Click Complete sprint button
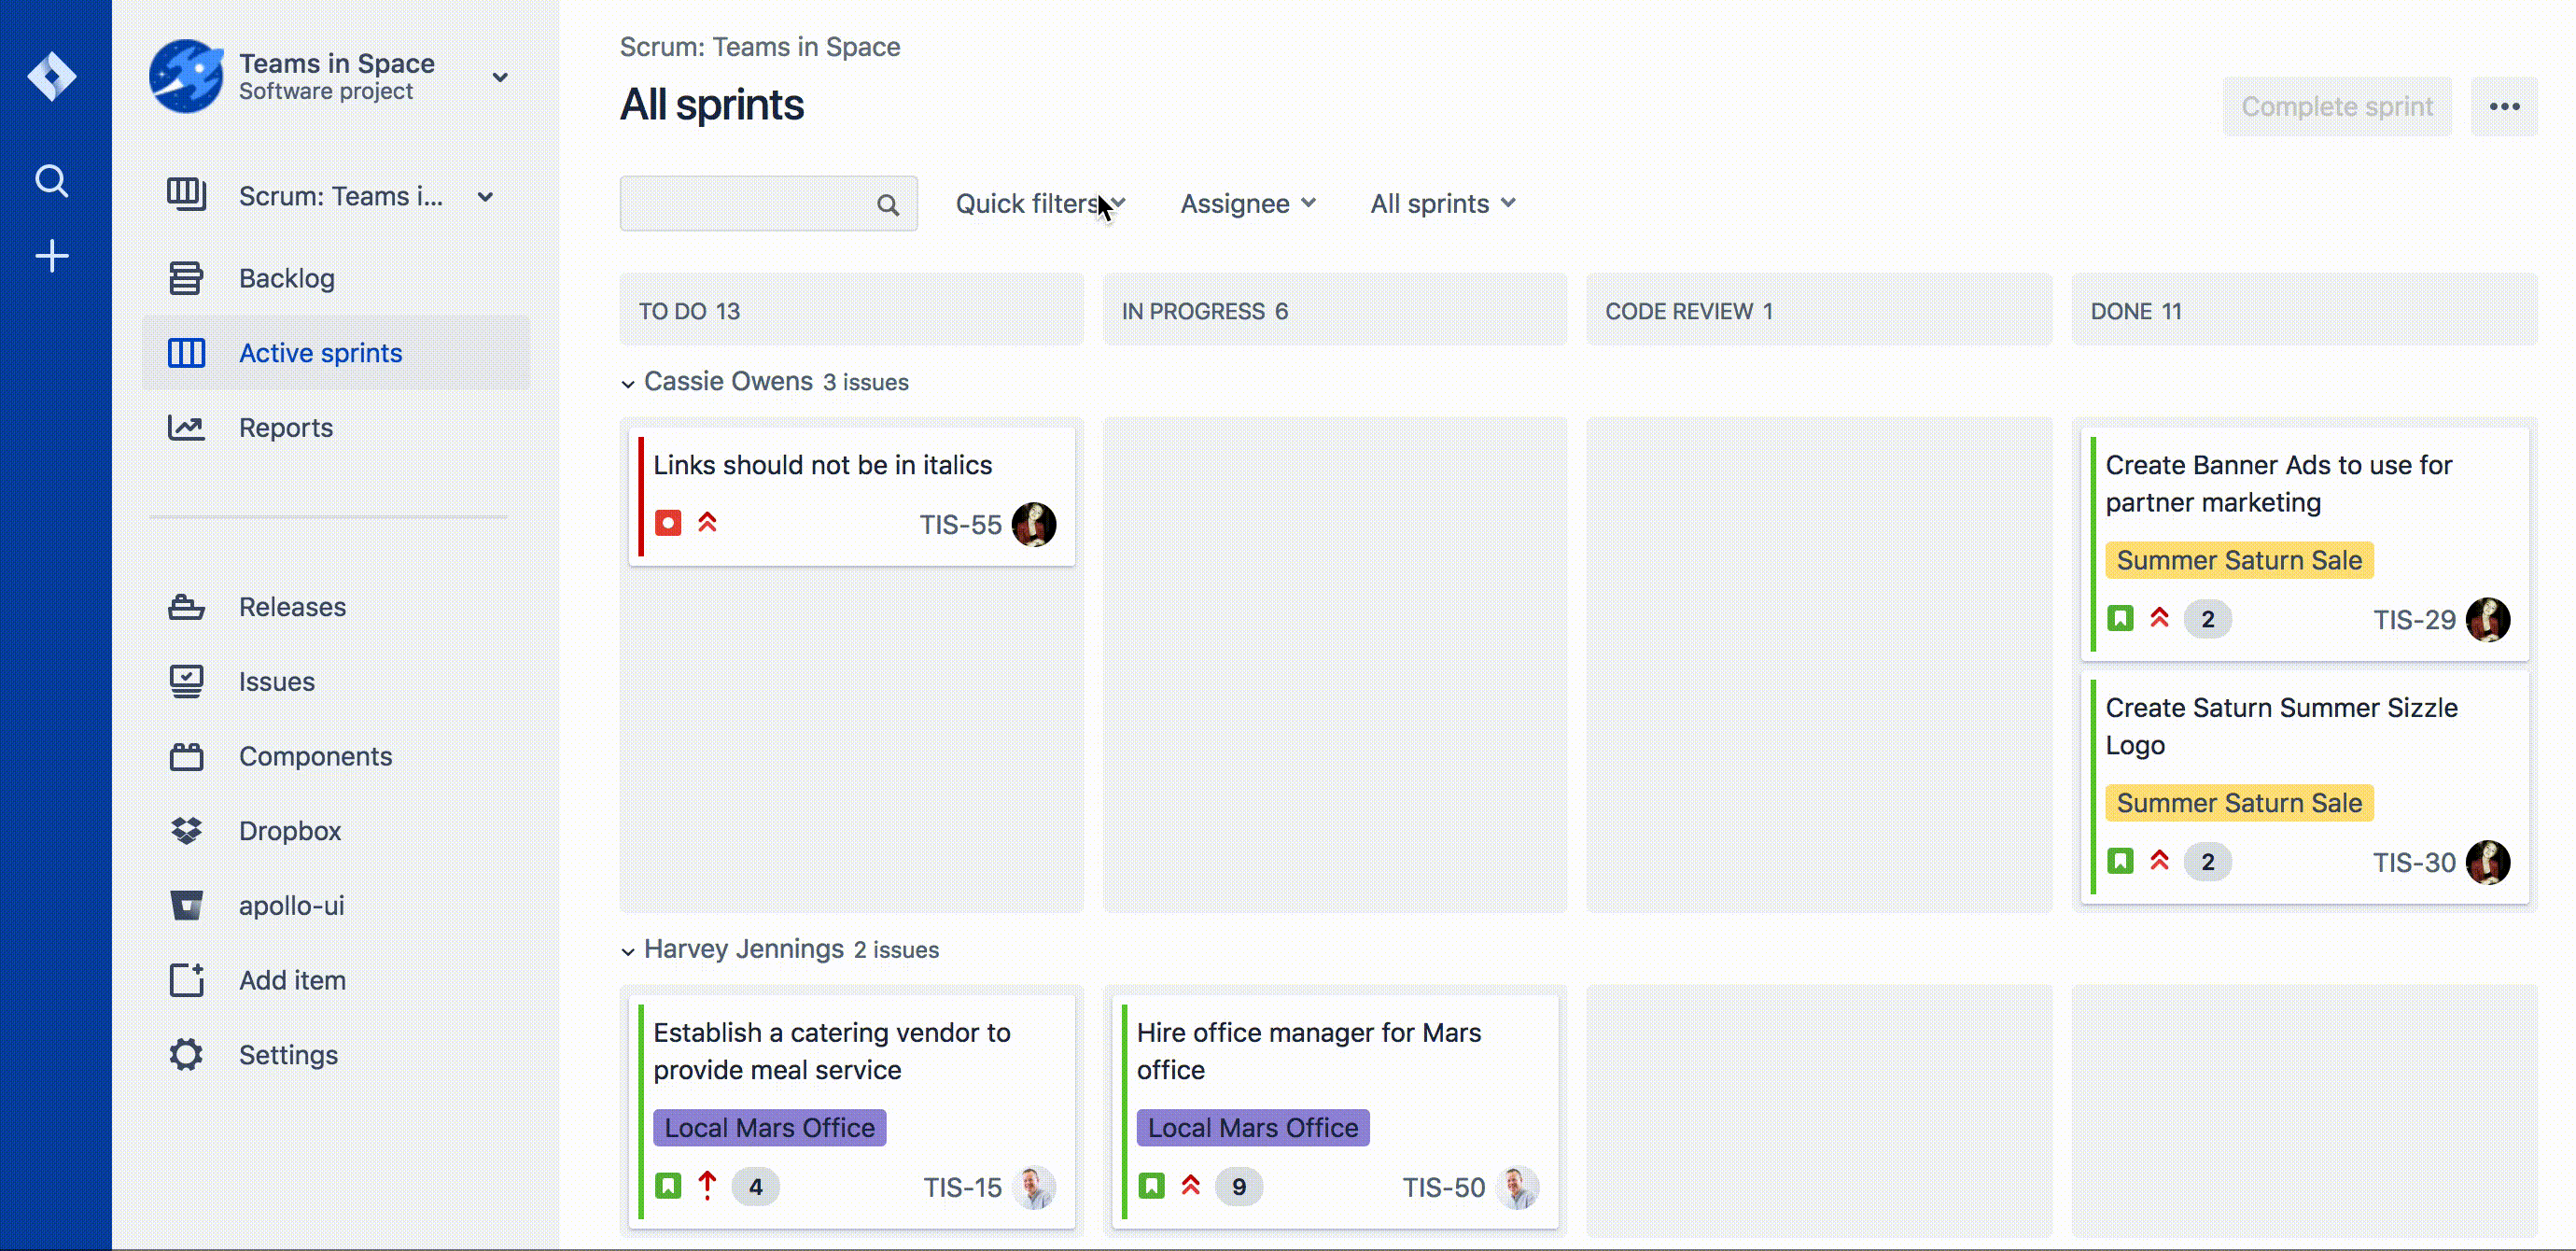Viewport: 2576px width, 1251px height. pyautogui.click(x=2338, y=105)
